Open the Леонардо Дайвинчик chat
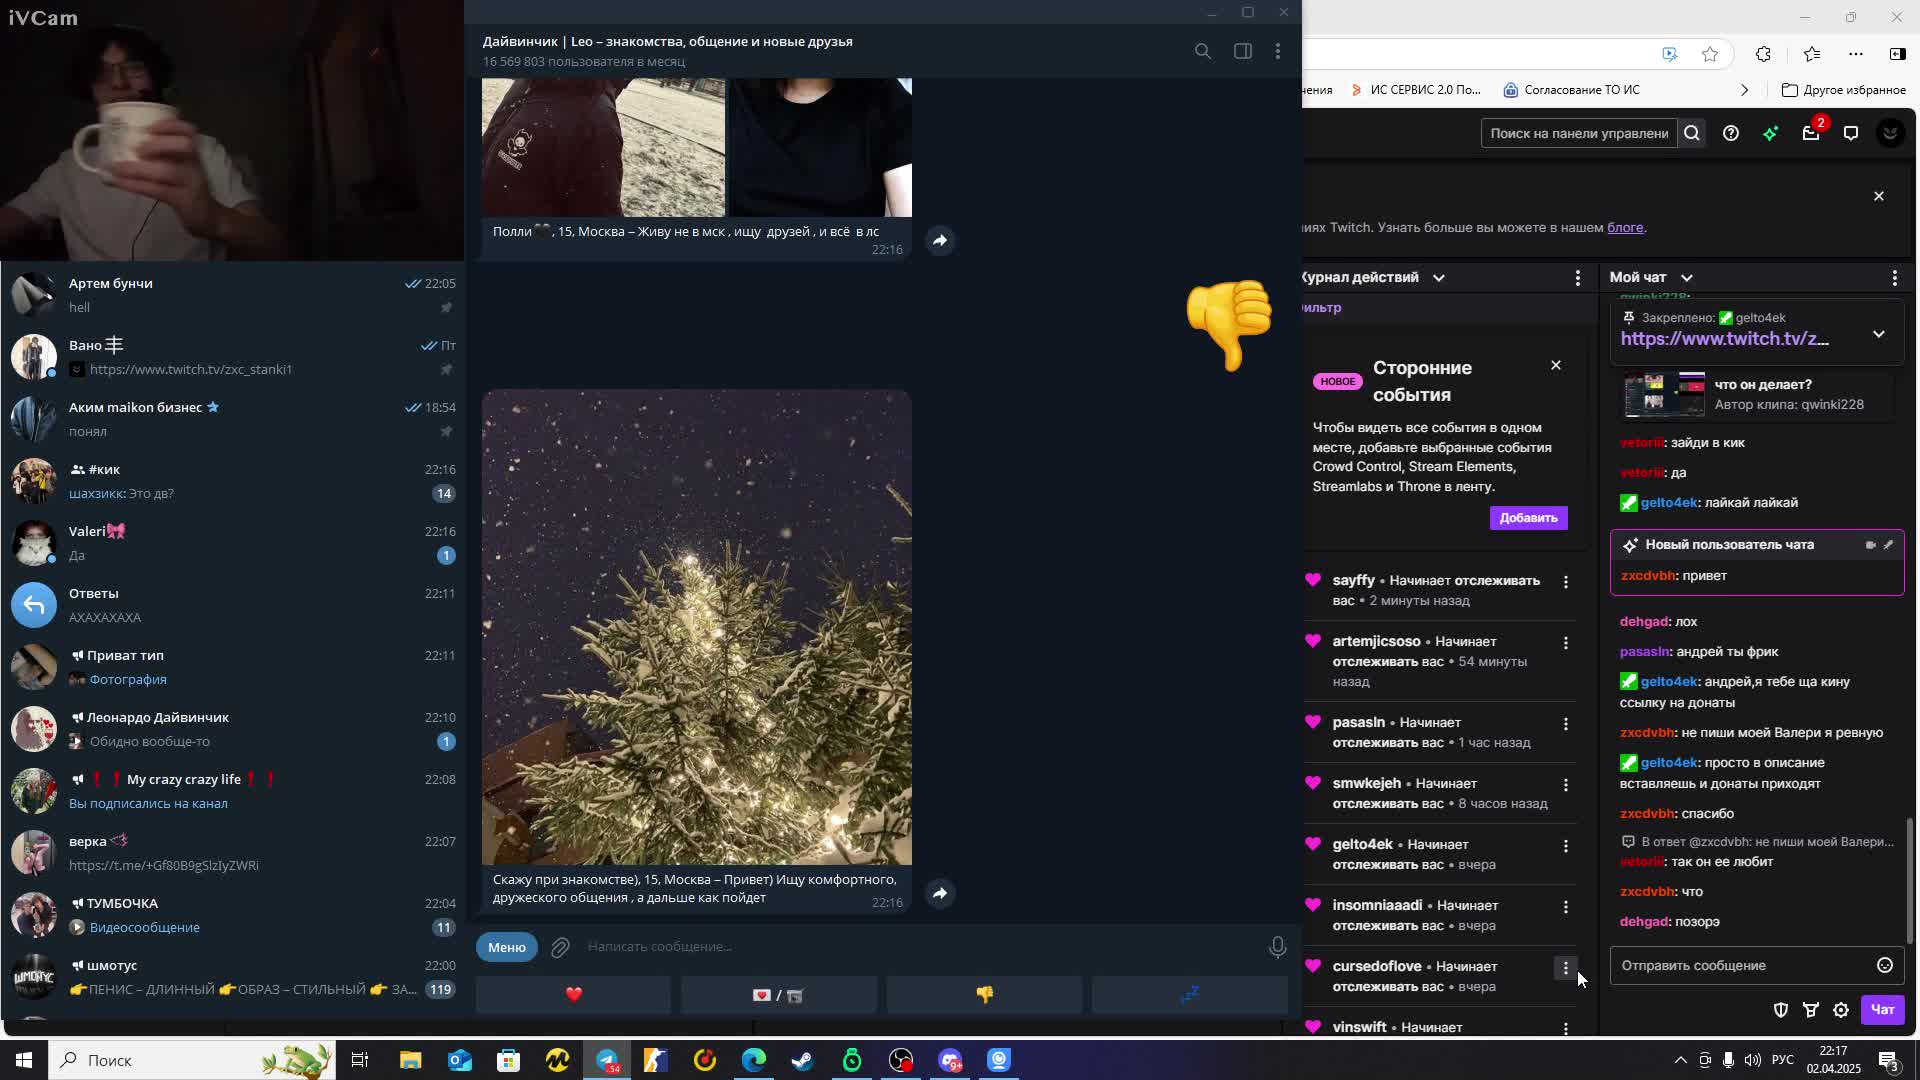 pyautogui.click(x=232, y=729)
